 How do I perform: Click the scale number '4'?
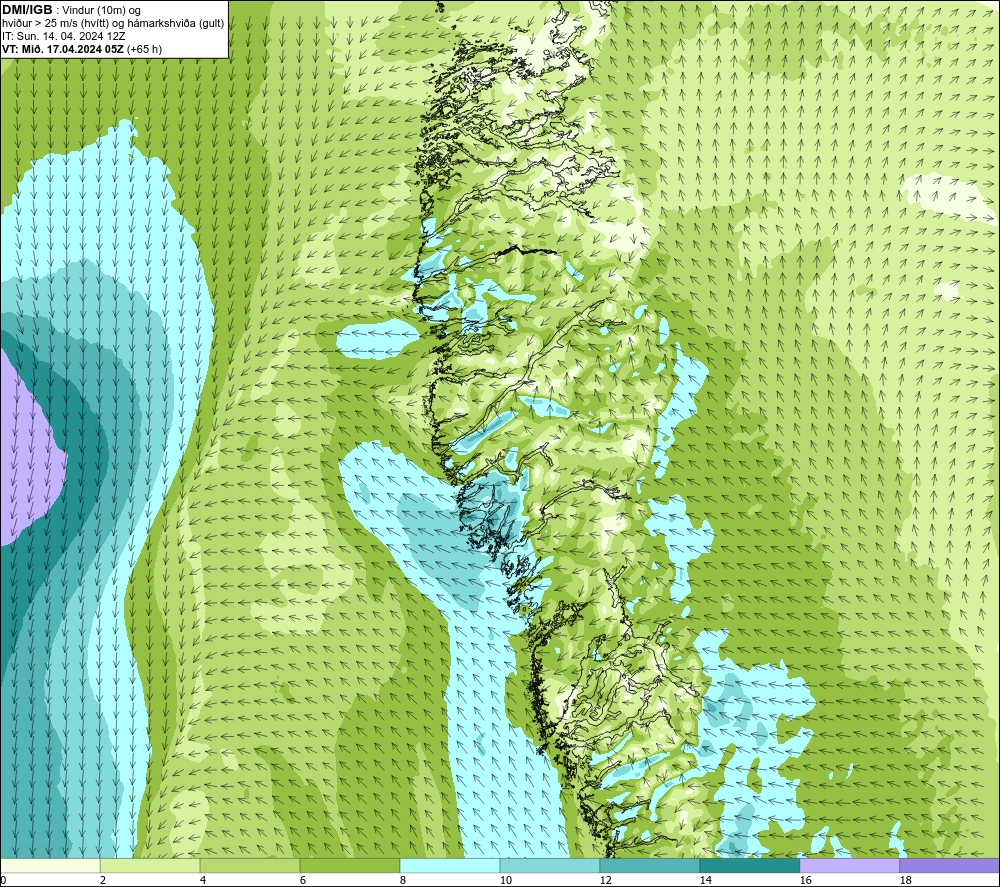pyautogui.click(x=202, y=880)
